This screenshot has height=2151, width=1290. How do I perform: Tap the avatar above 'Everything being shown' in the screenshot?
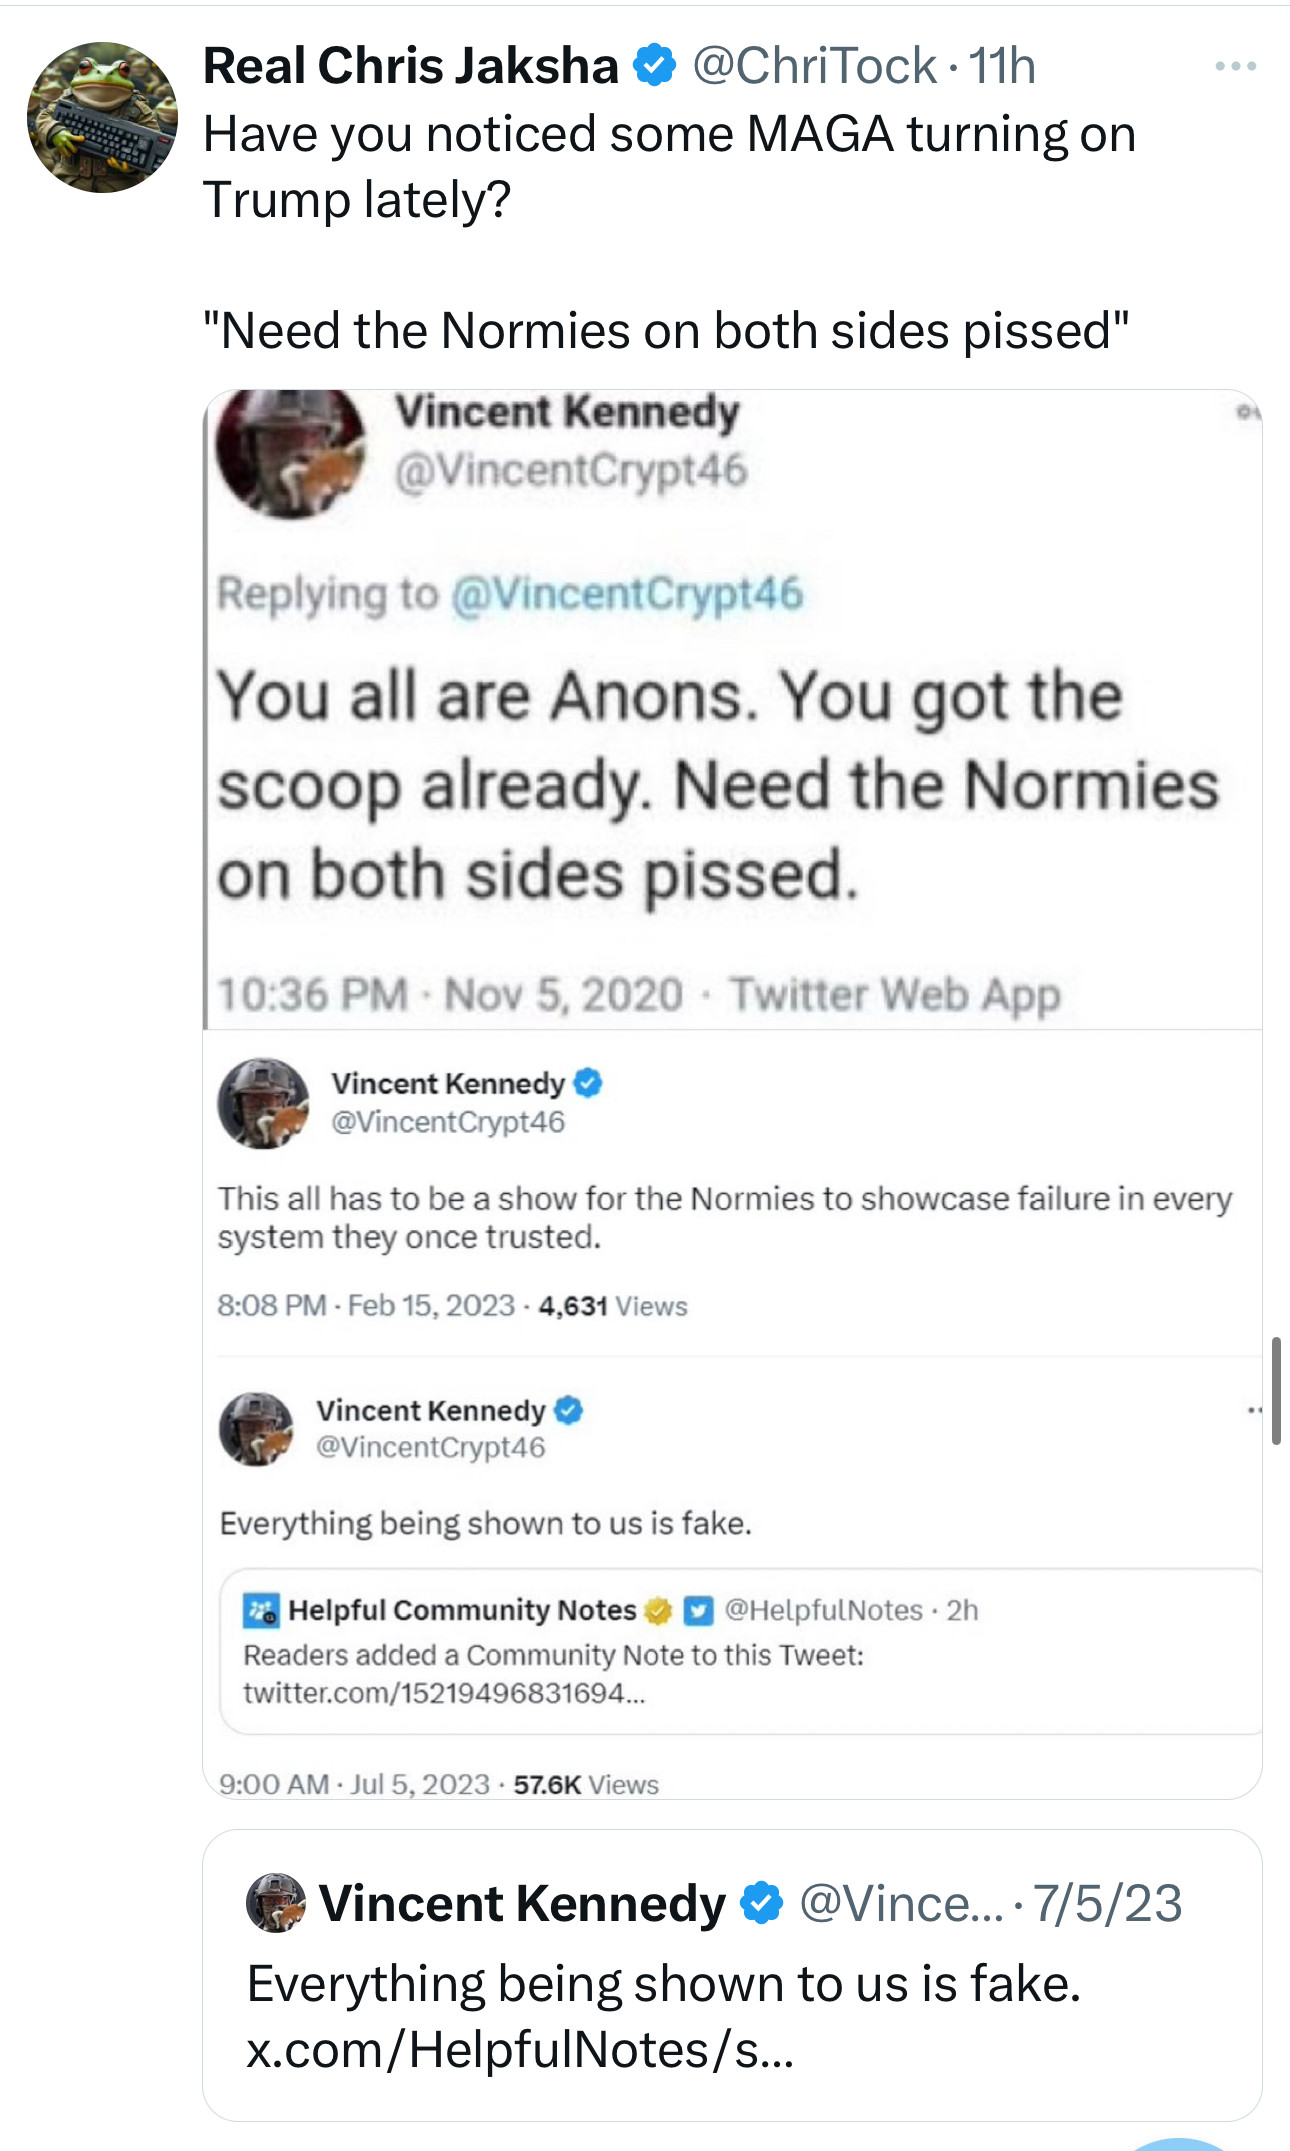(x=257, y=1429)
